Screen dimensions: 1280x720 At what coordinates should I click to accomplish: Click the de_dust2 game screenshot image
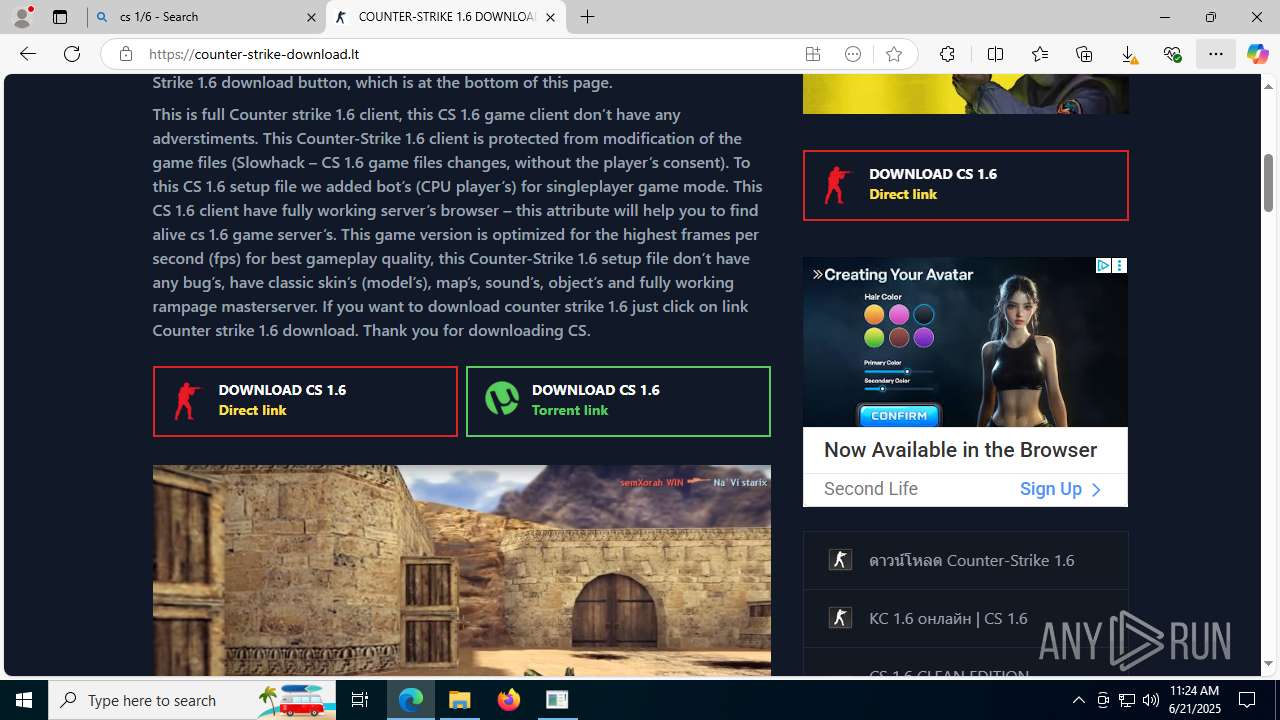point(461,570)
